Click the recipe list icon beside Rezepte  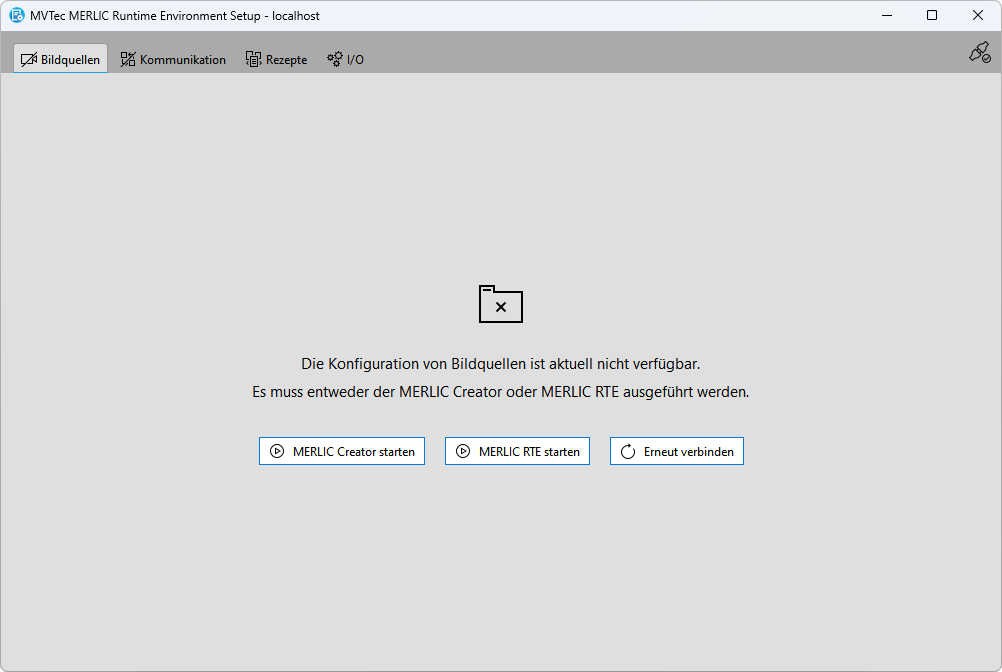(x=254, y=59)
